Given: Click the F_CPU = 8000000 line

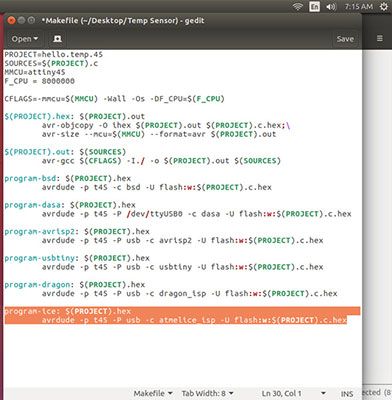Looking at the screenshot, I should 39,81.
